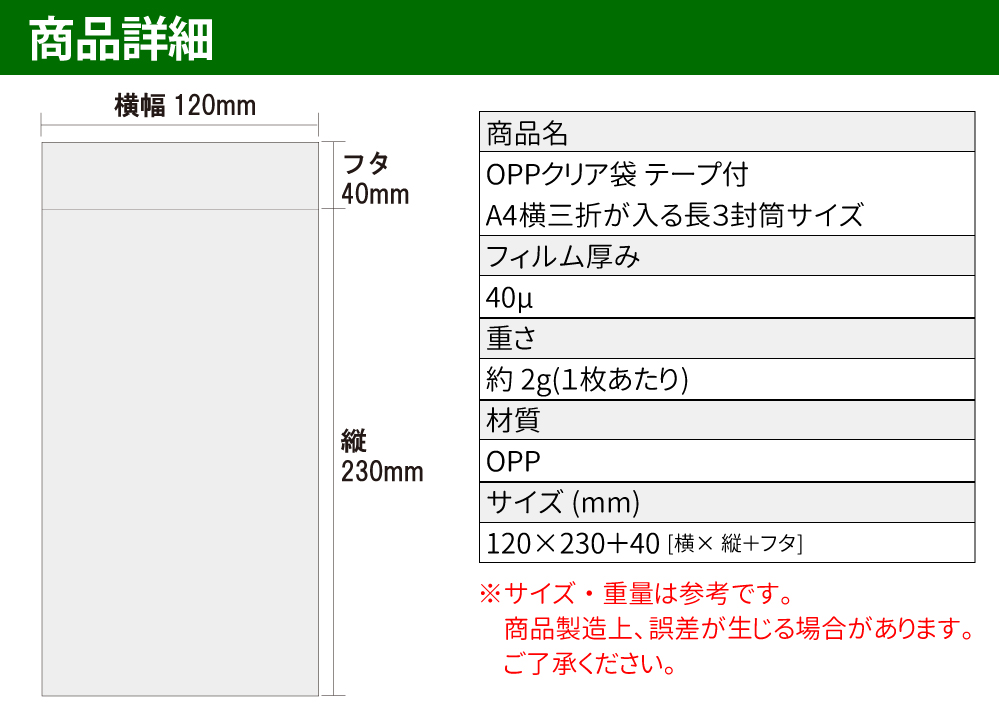Click the red ※サイズ・重量は参考です note
This screenshot has height=711, width=999.
[637, 595]
